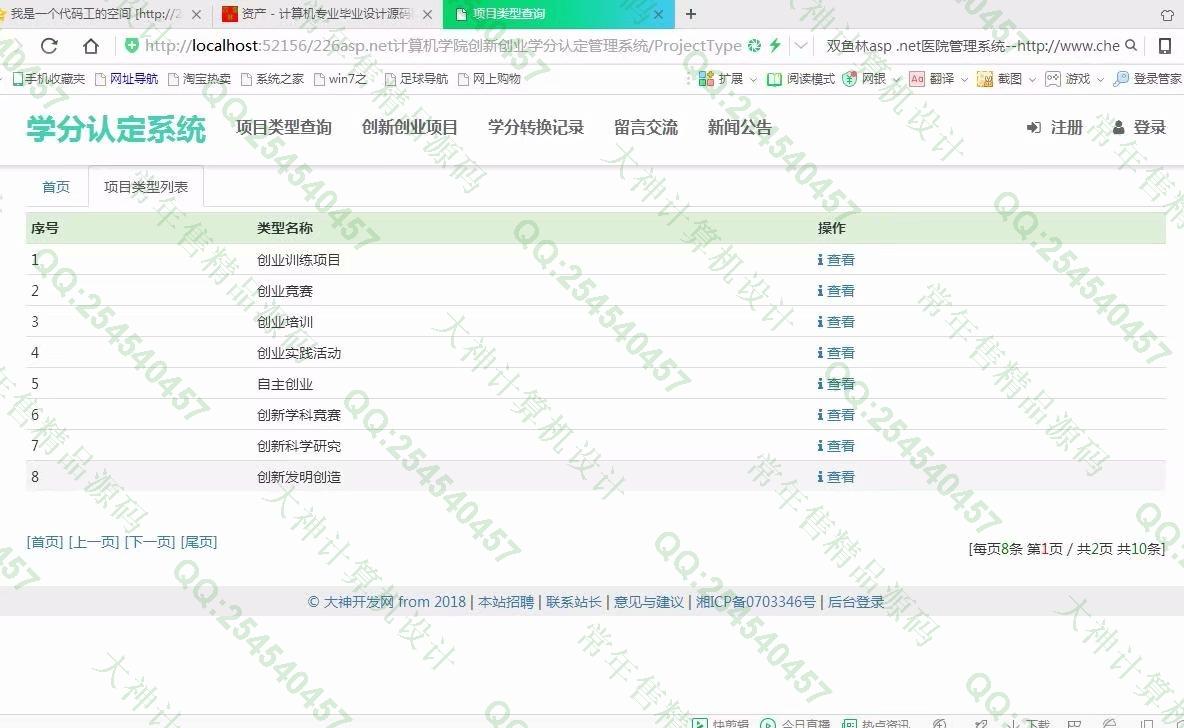Open 创新创业项目 navigation menu
This screenshot has height=728, width=1184.
(409, 128)
